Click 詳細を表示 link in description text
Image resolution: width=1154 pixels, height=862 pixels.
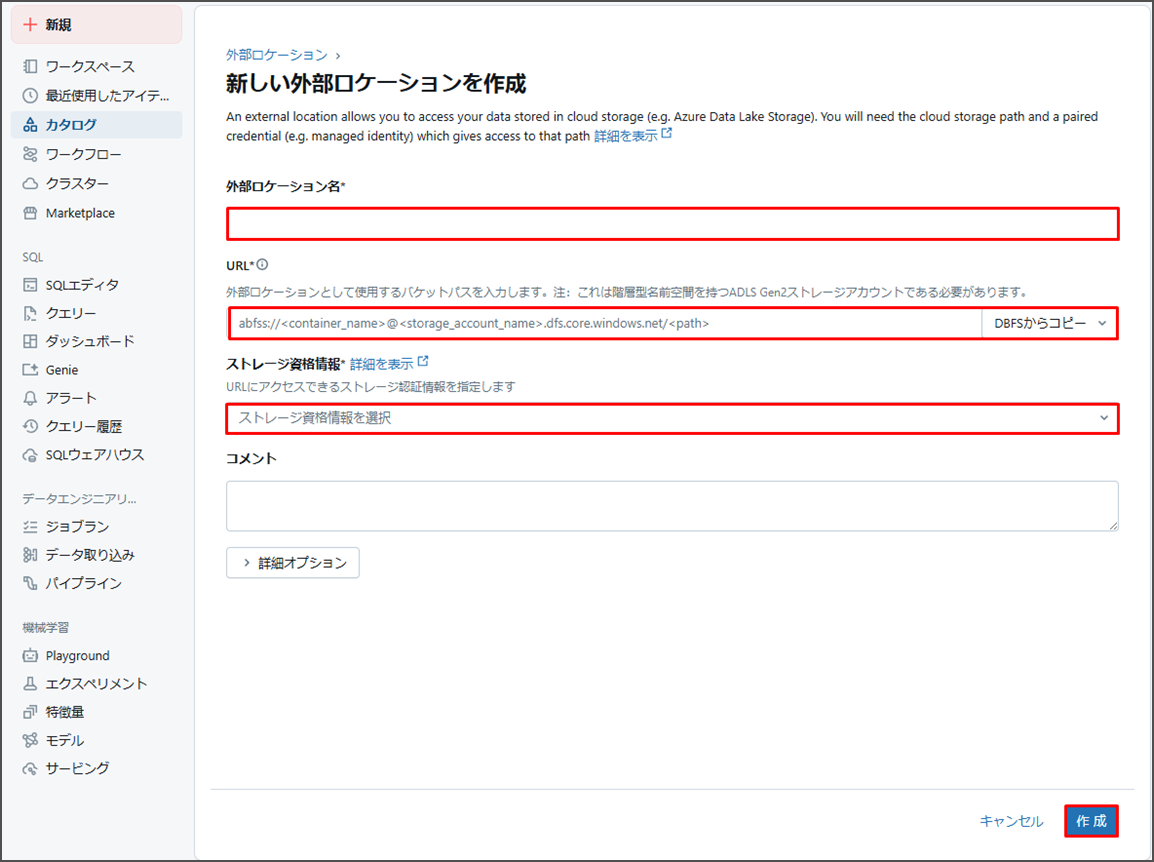coord(626,136)
